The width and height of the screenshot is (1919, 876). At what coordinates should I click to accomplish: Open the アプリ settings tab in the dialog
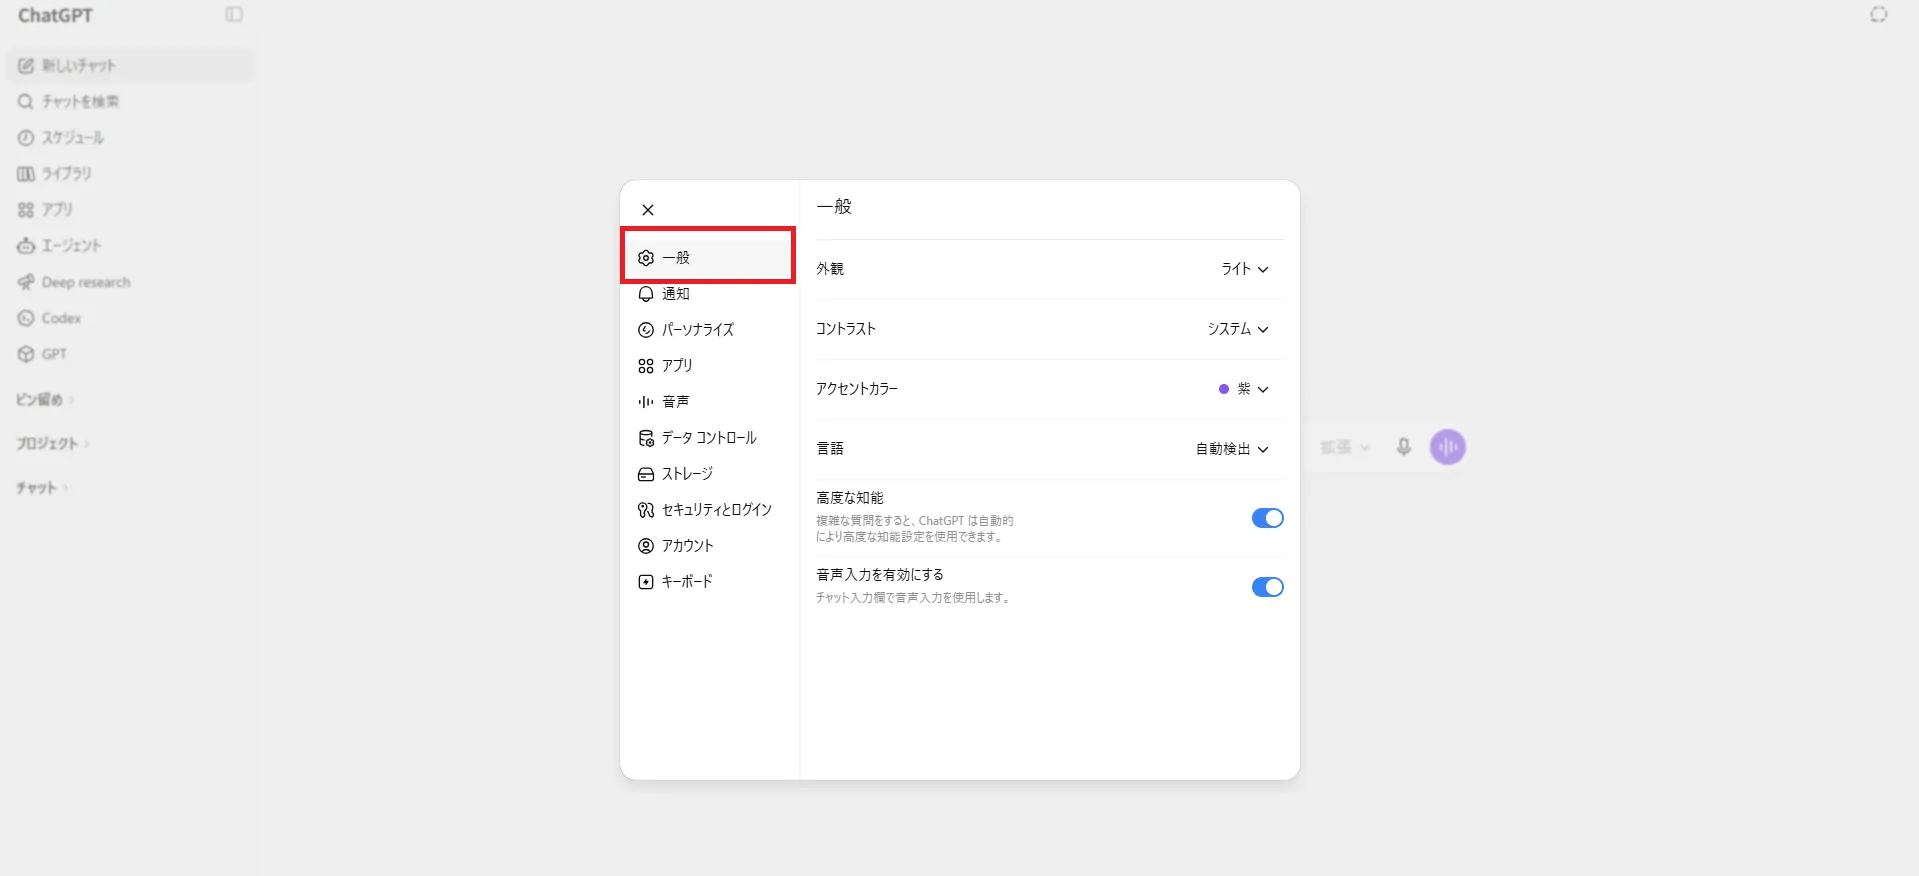pos(709,366)
